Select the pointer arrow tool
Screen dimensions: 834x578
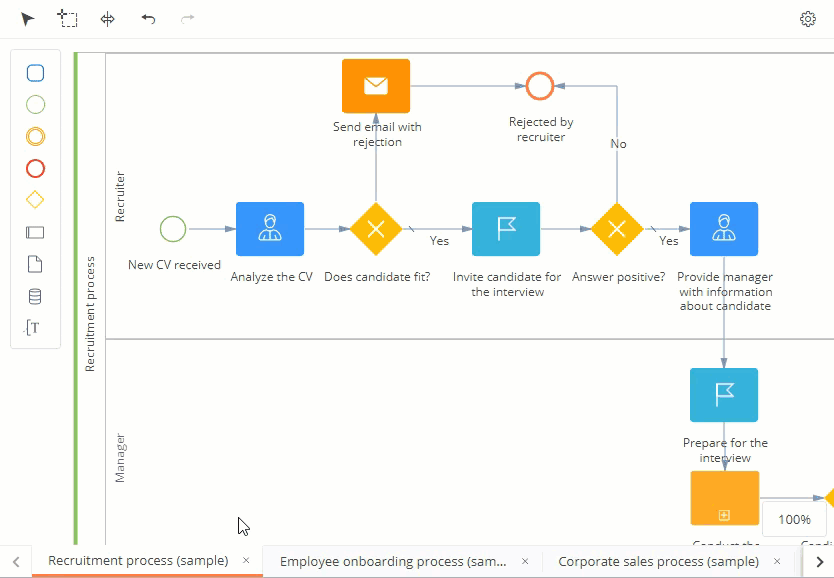coord(27,19)
